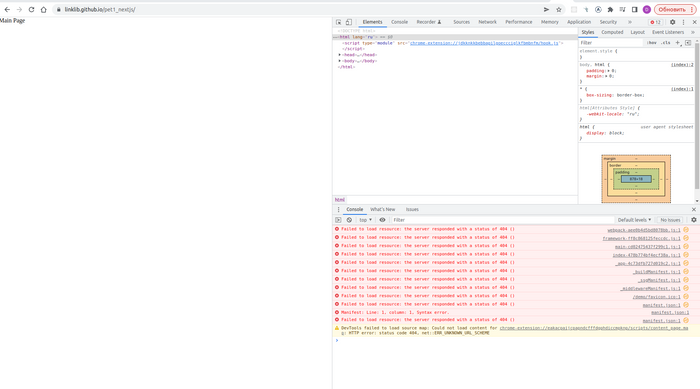Bookmark page with star icon
The height and width of the screenshot is (389, 700).
tap(558, 9)
